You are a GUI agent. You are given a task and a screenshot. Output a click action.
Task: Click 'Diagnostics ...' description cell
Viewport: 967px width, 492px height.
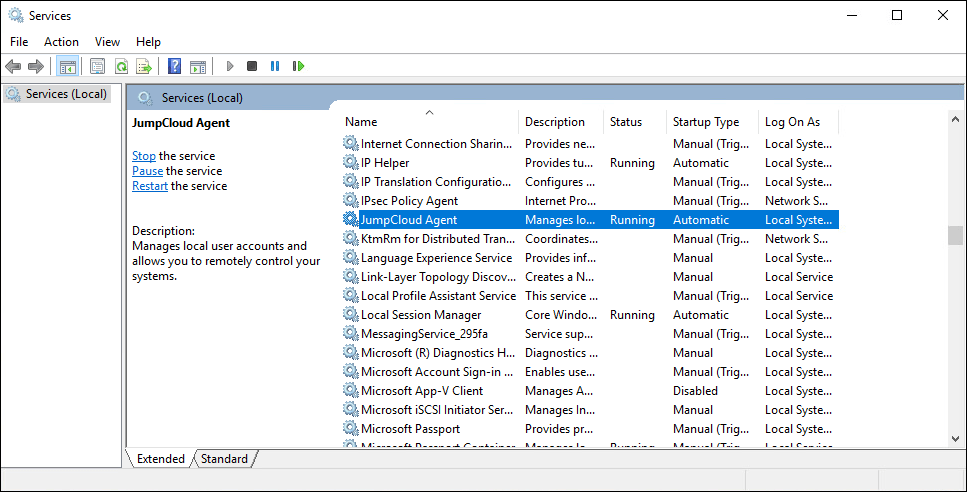pyautogui.click(x=561, y=353)
